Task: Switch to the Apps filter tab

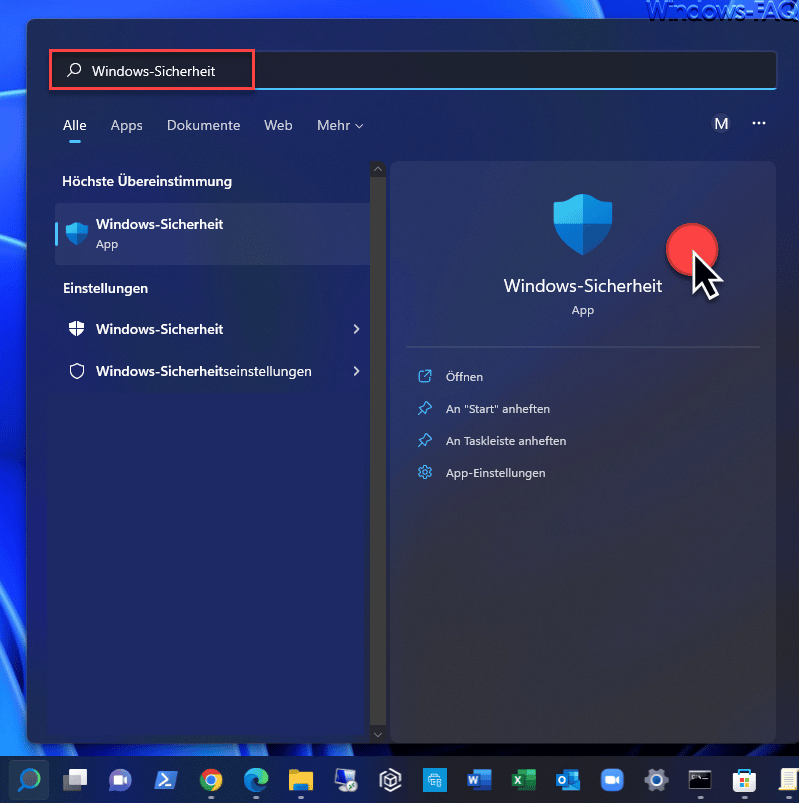Action: coord(127,125)
